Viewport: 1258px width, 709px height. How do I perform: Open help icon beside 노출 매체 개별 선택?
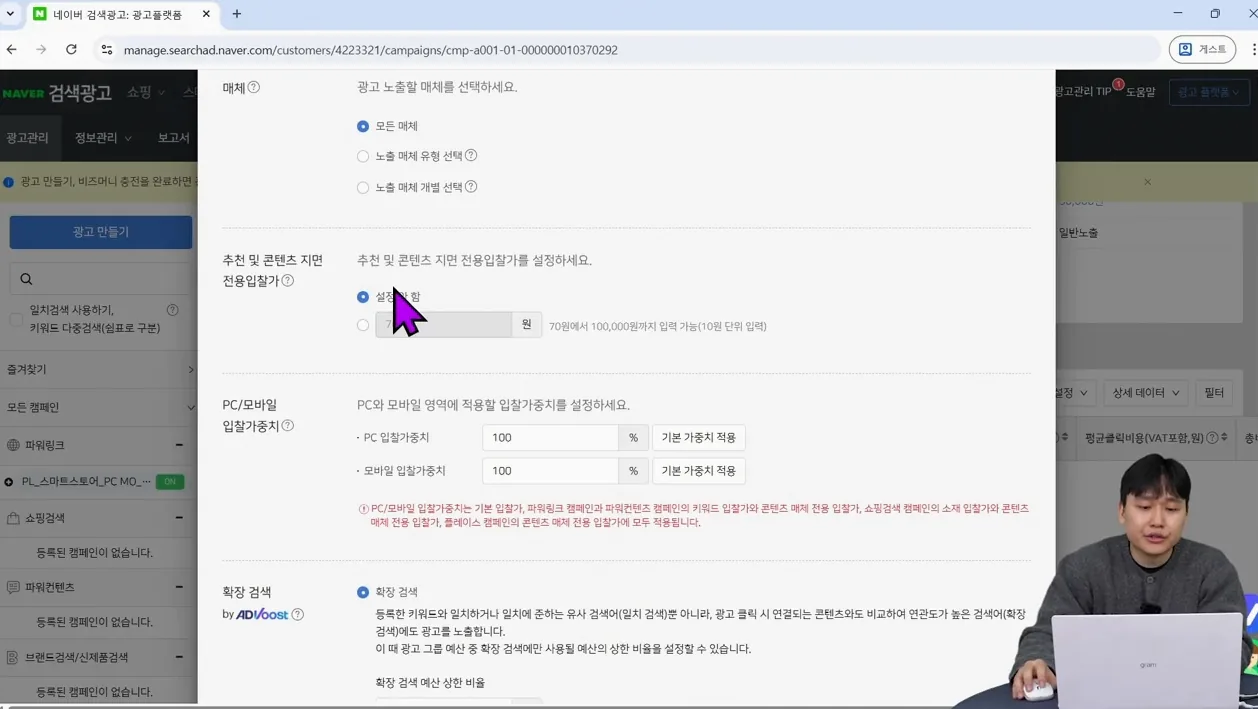(x=471, y=186)
